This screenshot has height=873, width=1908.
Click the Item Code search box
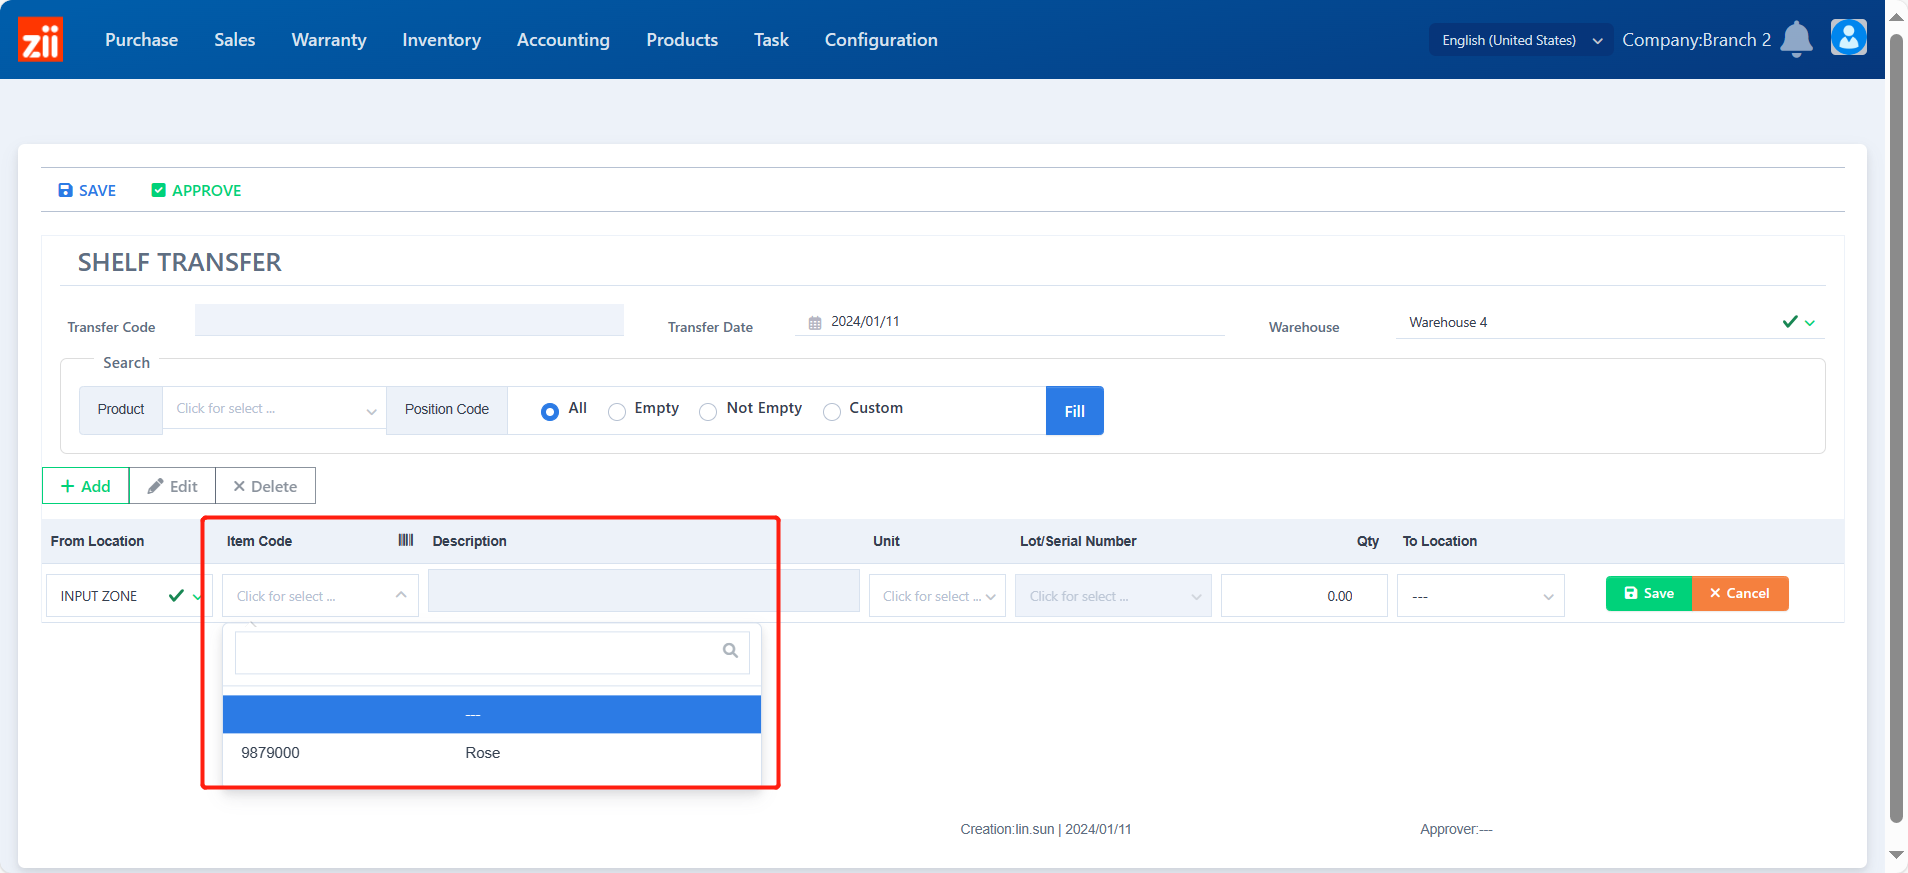(492, 652)
